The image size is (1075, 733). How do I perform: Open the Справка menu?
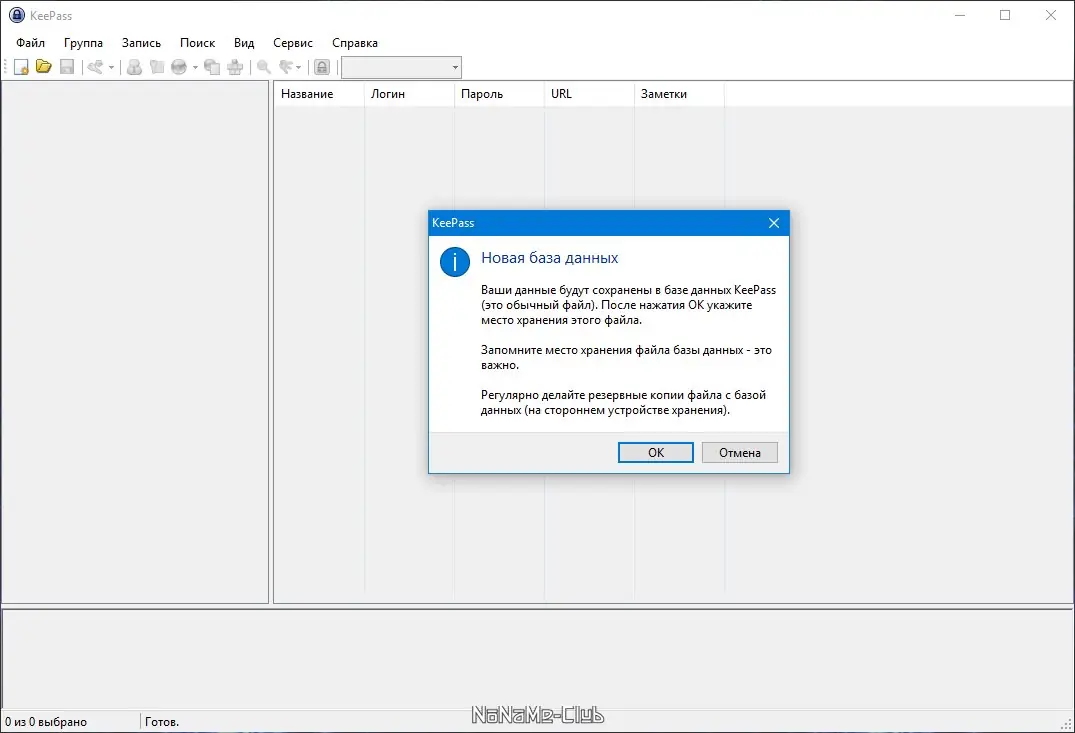(354, 43)
